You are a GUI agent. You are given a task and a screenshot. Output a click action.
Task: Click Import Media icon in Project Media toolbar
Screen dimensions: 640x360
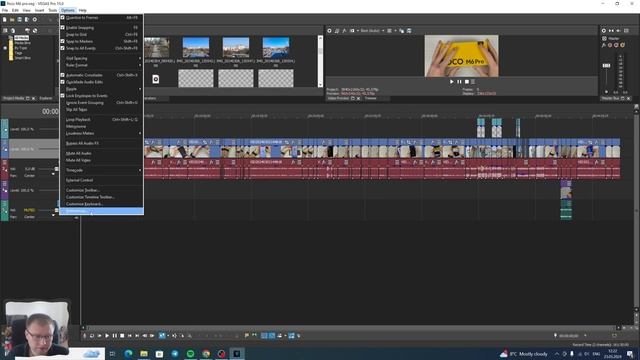[4, 31]
